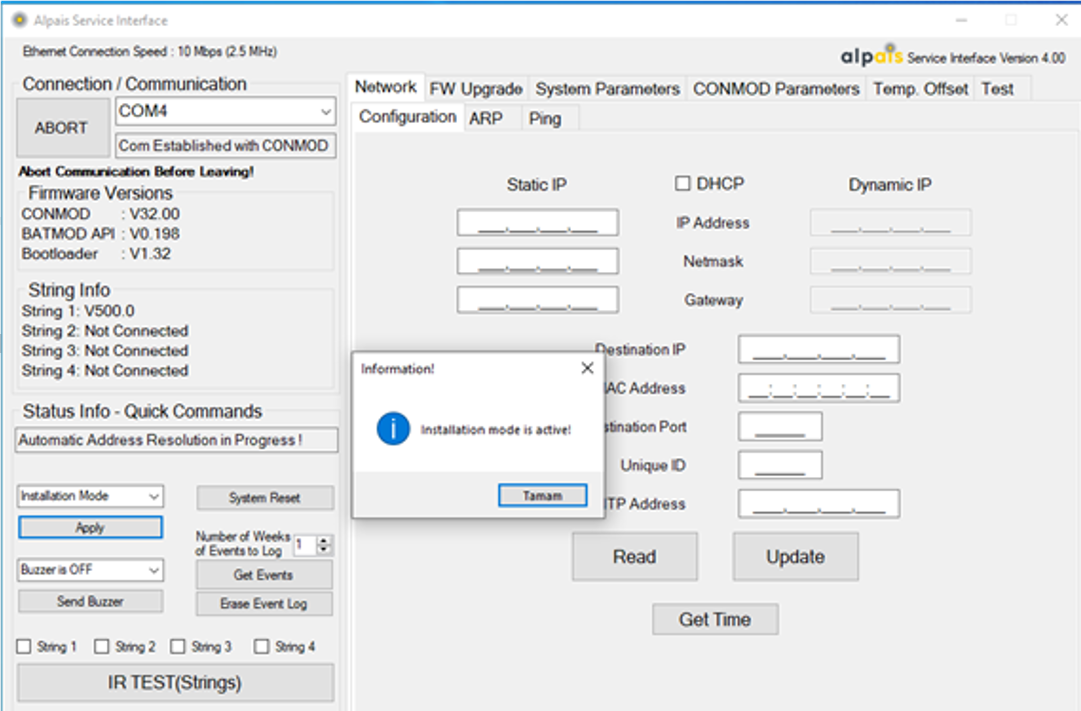Image resolution: width=1081 pixels, height=711 pixels.
Task: Click the Static Gateway field
Action: coord(538,300)
